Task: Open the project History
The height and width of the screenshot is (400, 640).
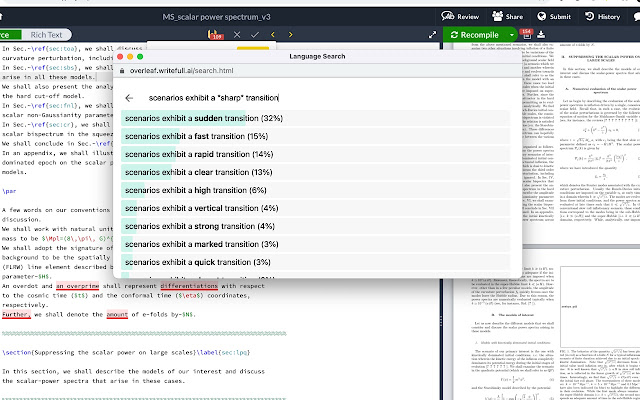Action: tap(602, 16)
